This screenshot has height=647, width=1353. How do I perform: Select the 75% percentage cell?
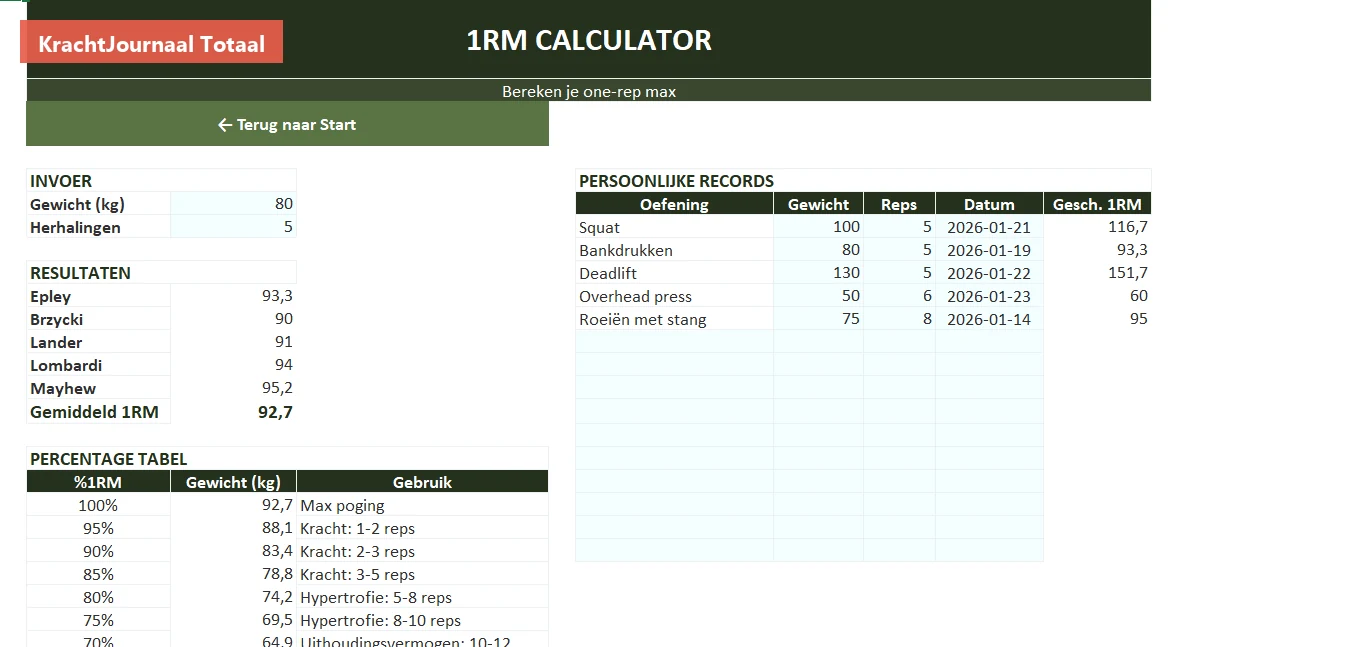[x=98, y=620]
